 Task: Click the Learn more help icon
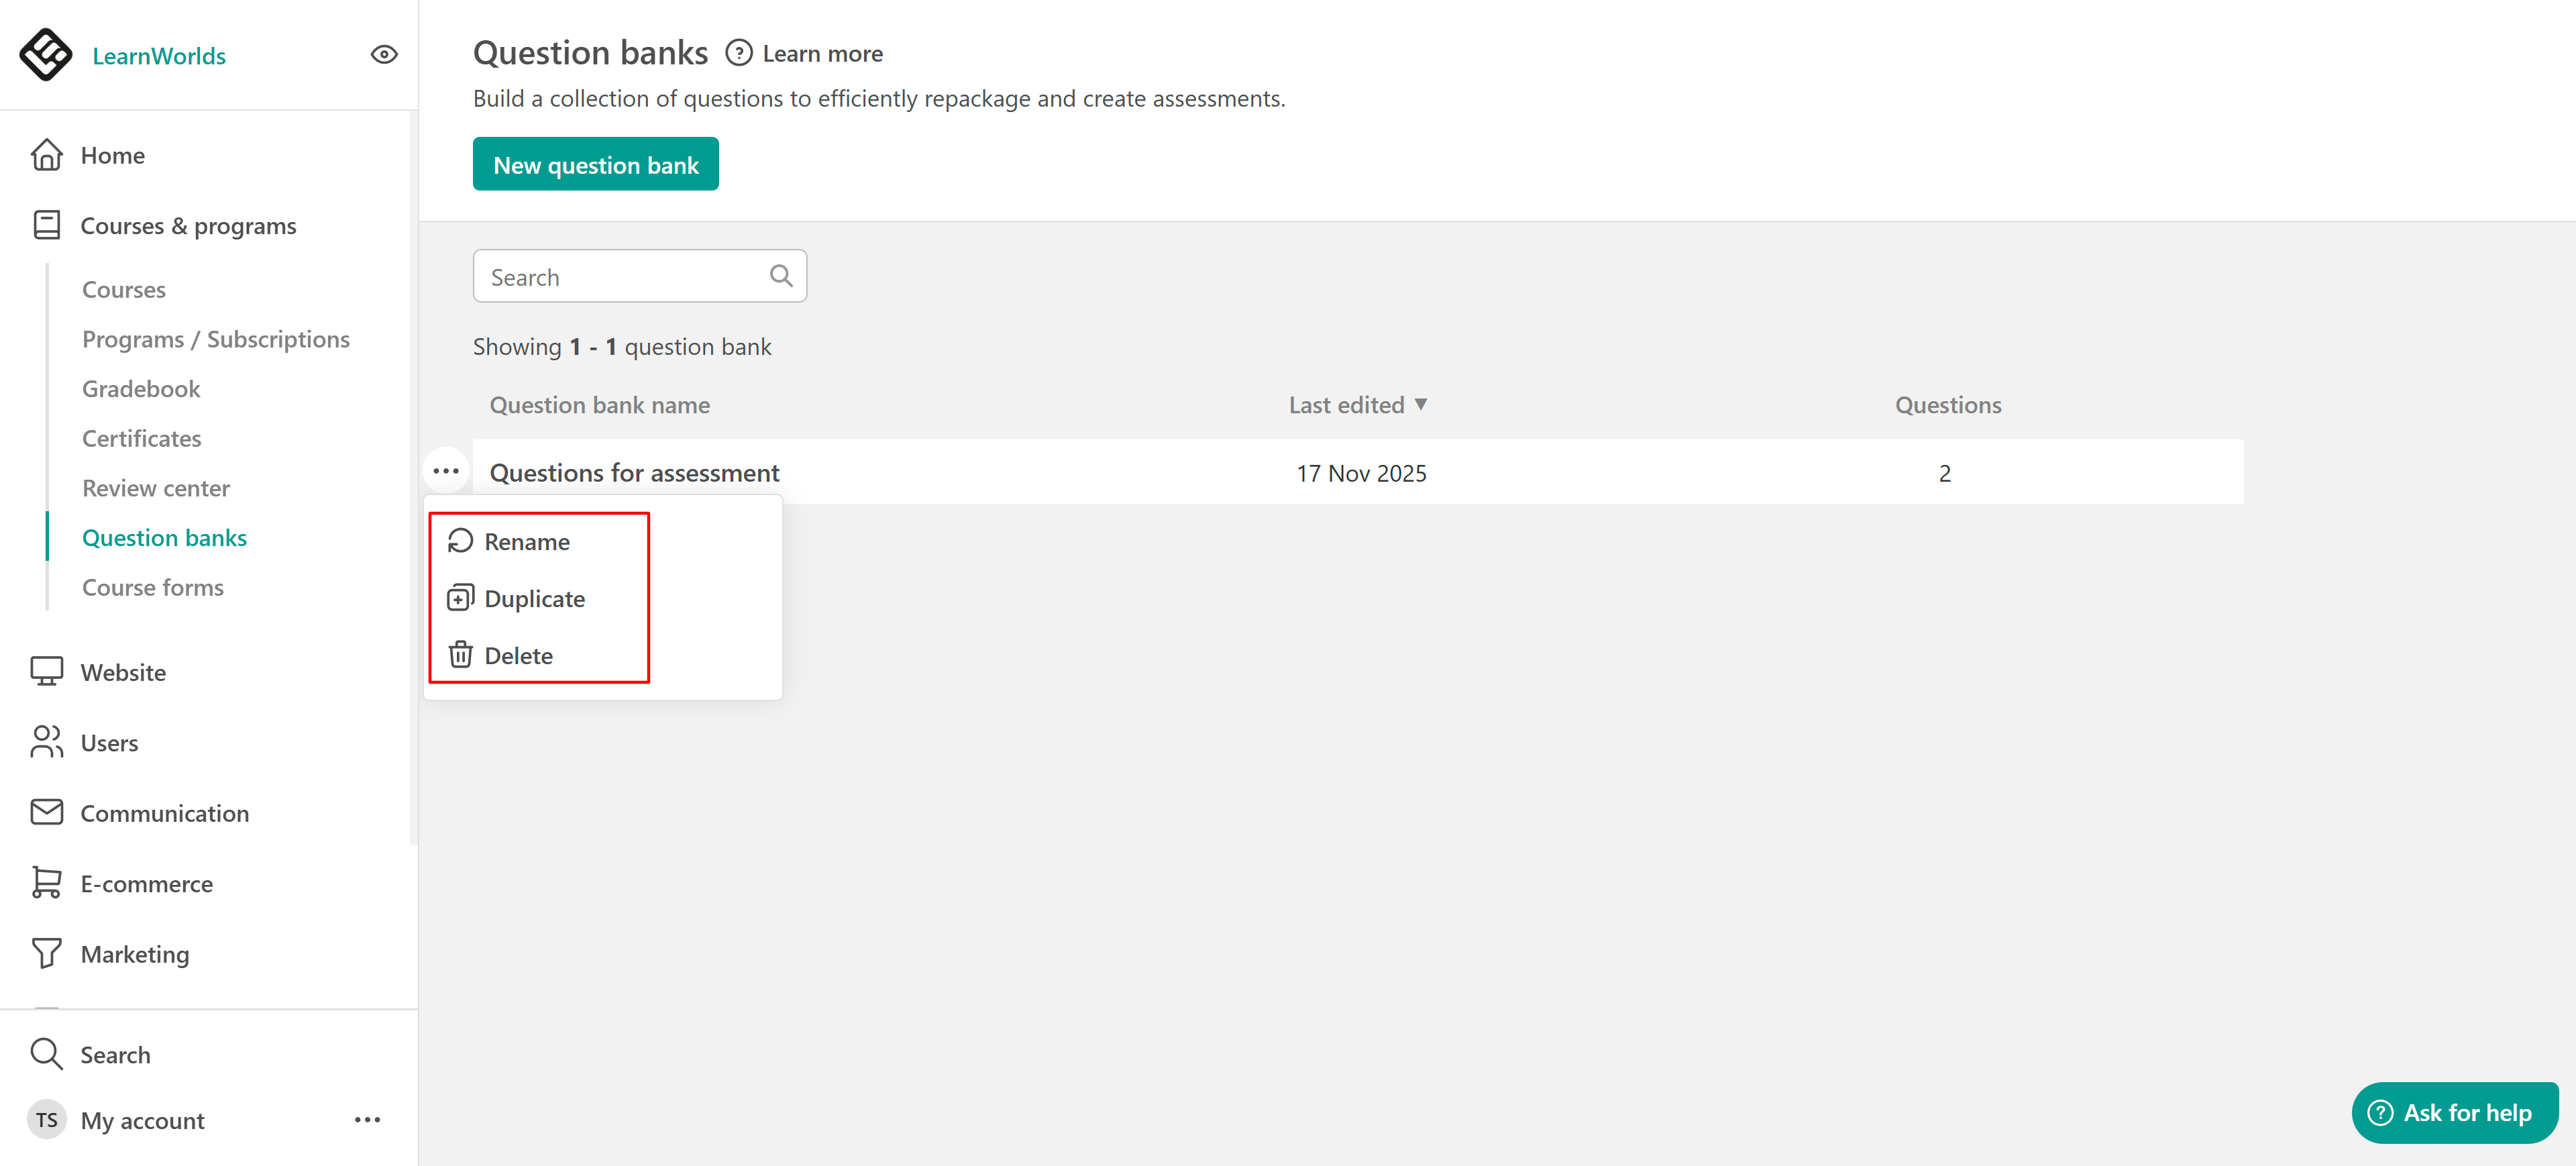click(738, 53)
